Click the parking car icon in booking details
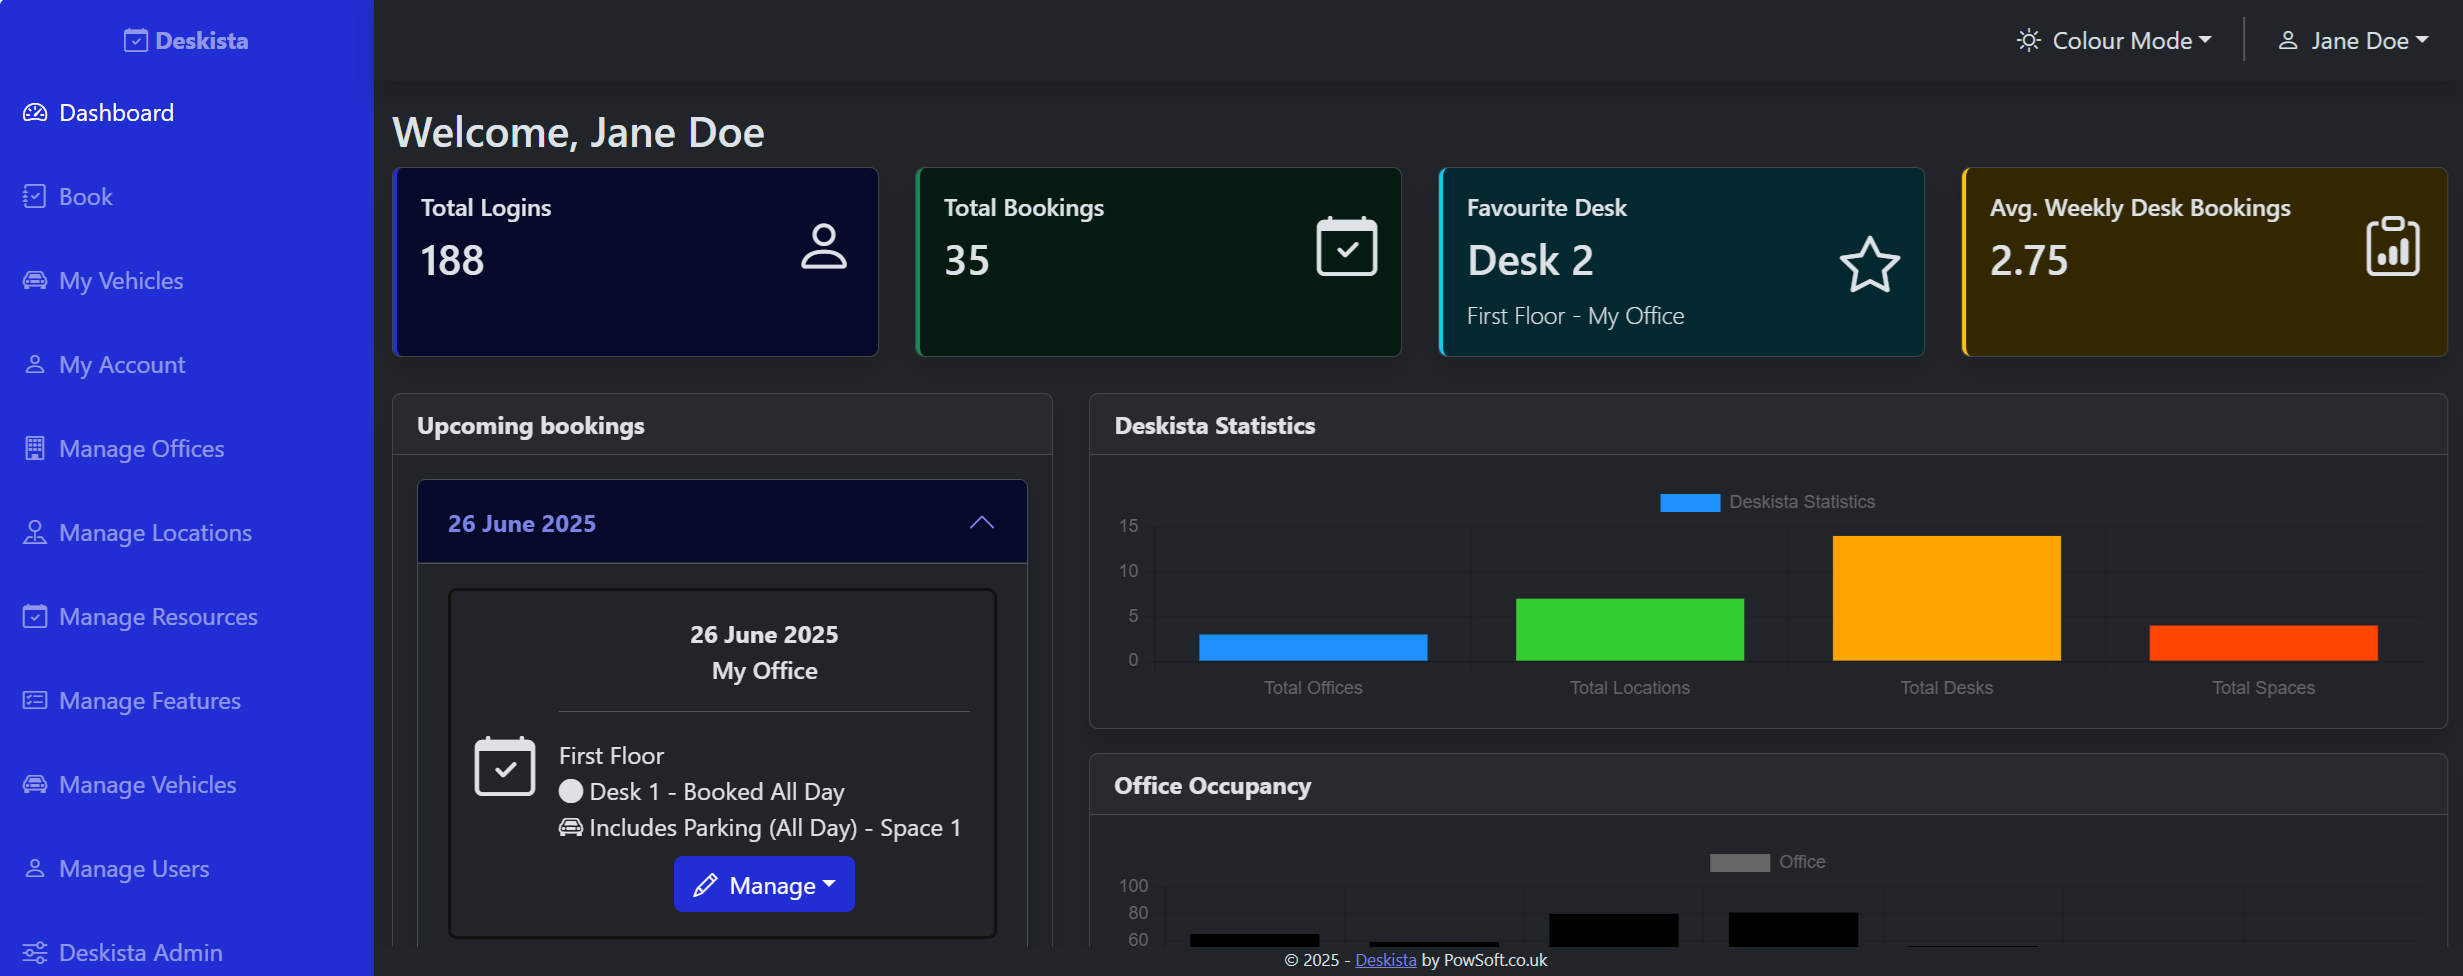The image size is (2463, 976). click(571, 828)
